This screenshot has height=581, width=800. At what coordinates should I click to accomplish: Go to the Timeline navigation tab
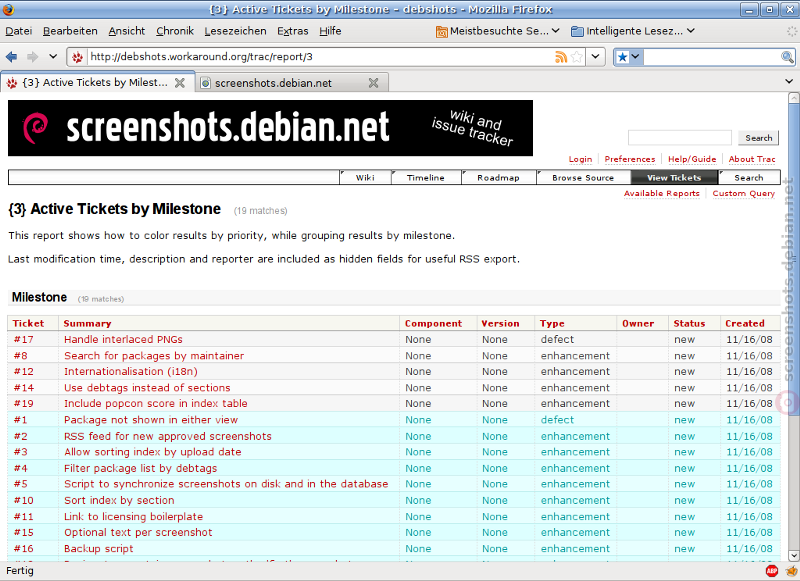(426, 178)
